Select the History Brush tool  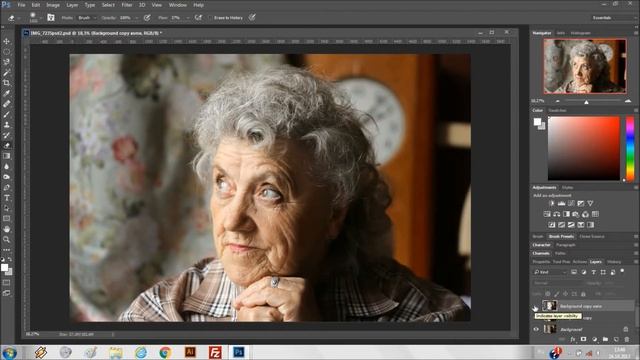[x=7, y=135]
